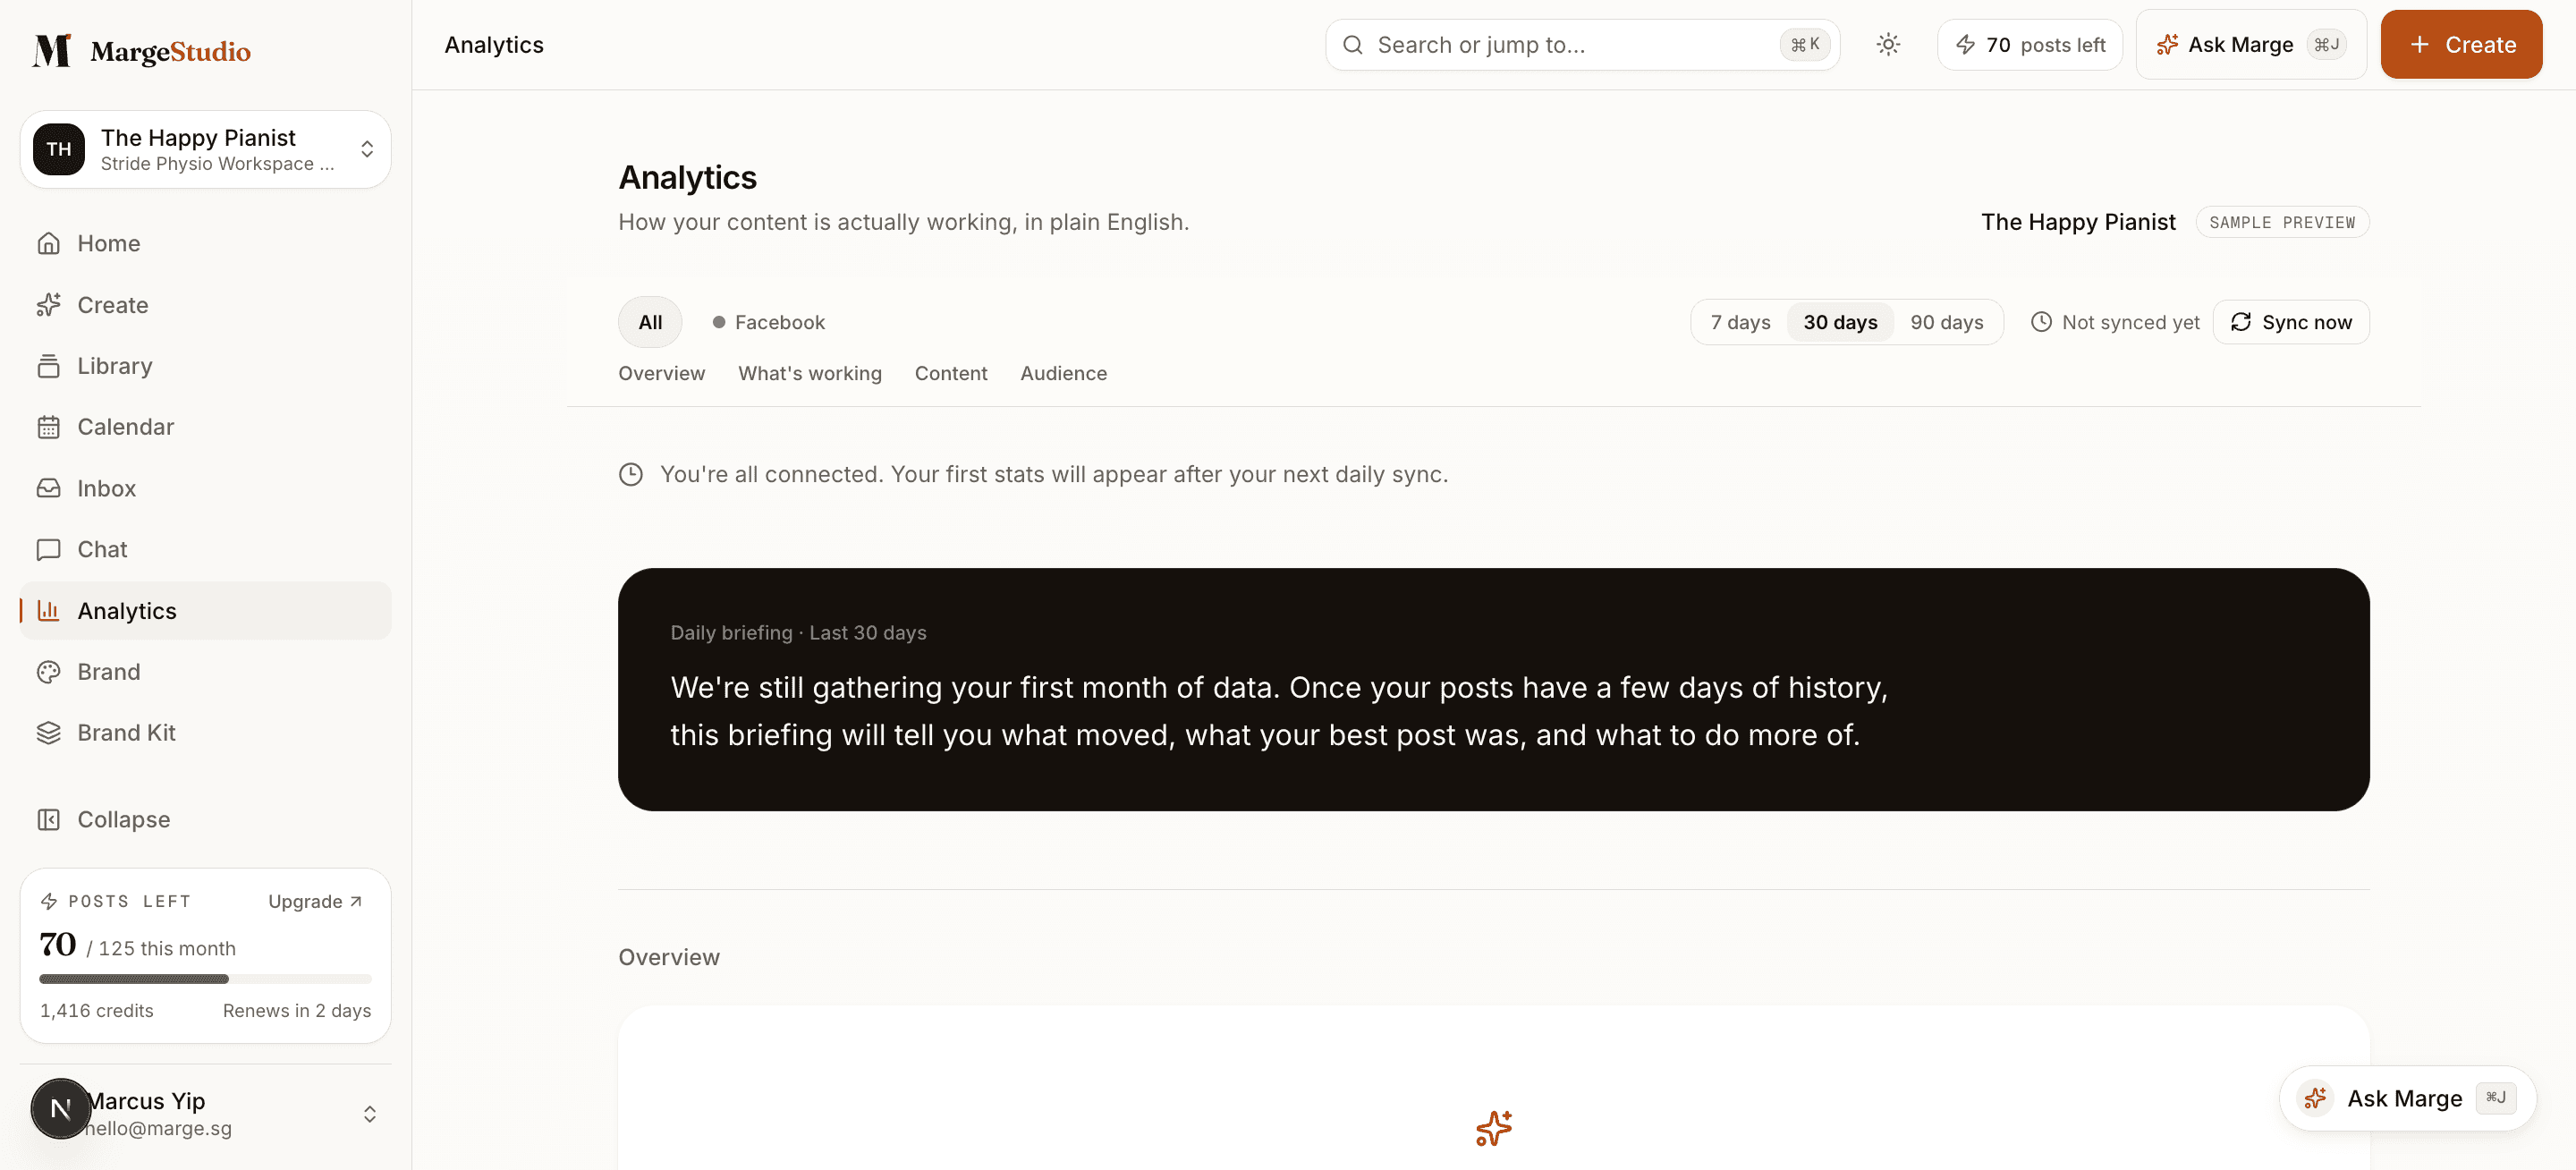
Task: Click the orange Create button
Action: click(x=2461, y=45)
